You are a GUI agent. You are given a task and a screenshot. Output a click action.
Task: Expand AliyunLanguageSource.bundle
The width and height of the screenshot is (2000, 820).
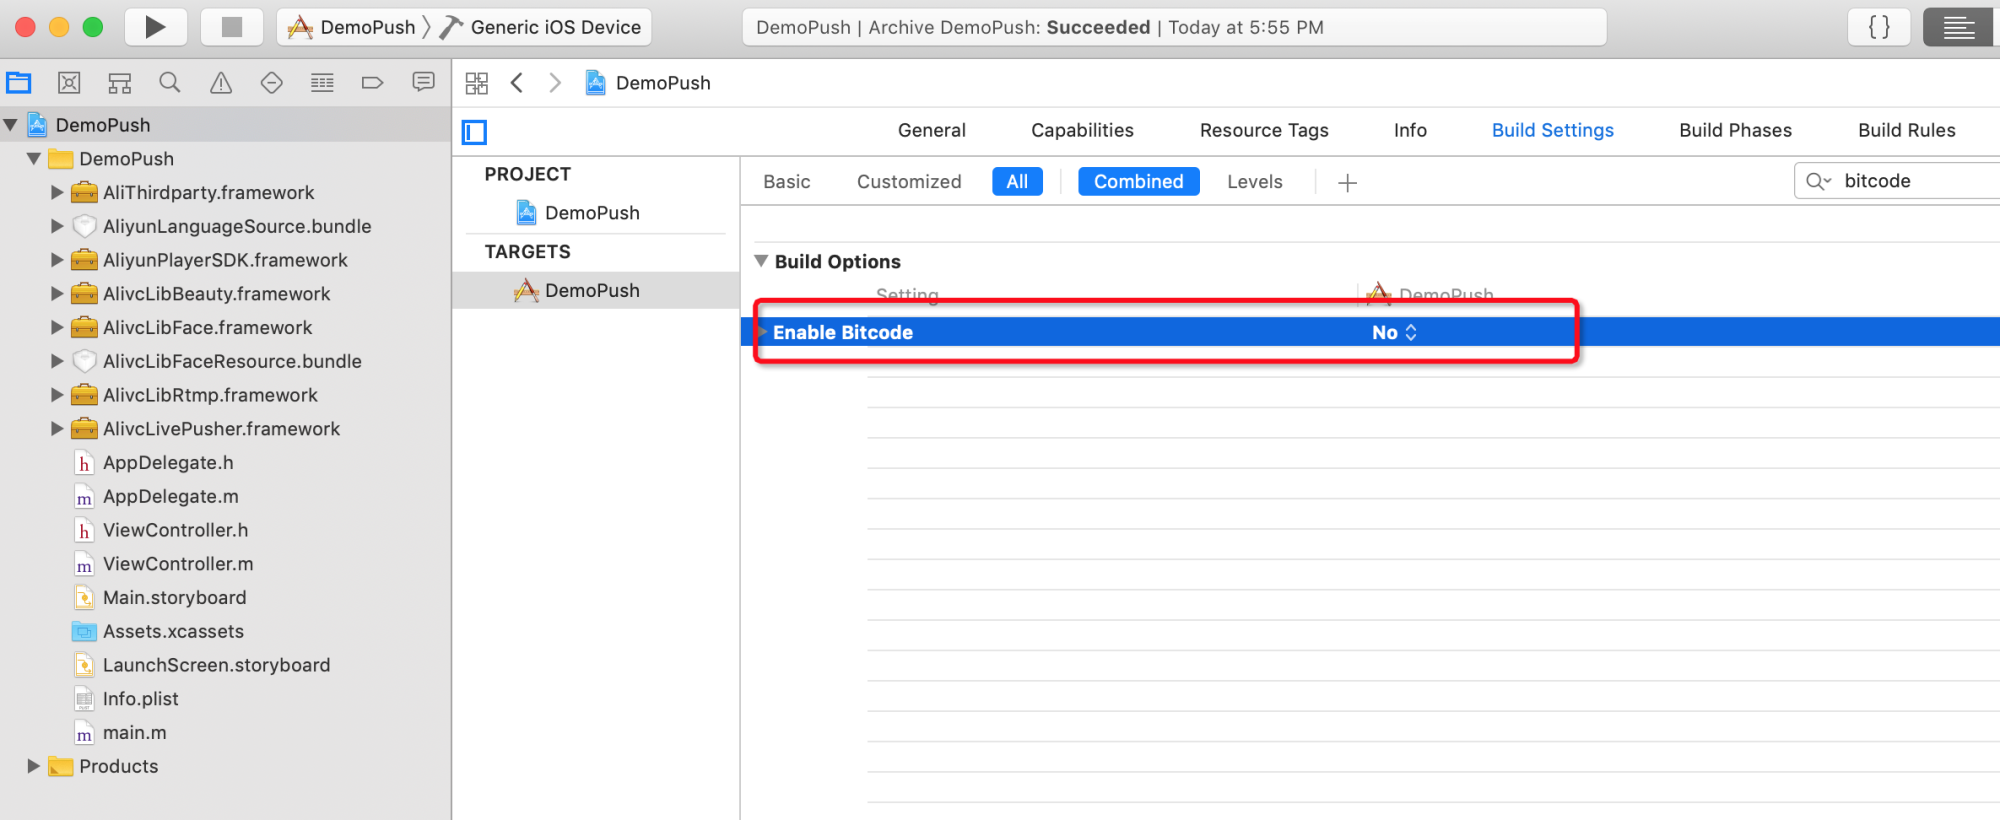click(x=57, y=226)
